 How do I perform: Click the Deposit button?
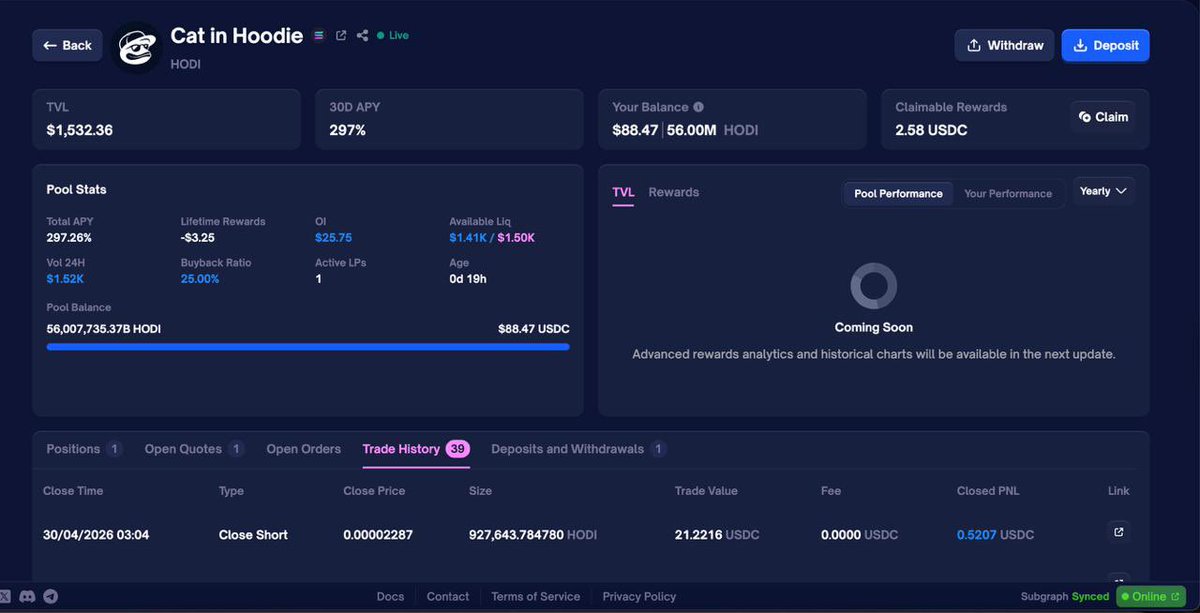[x=1105, y=45]
